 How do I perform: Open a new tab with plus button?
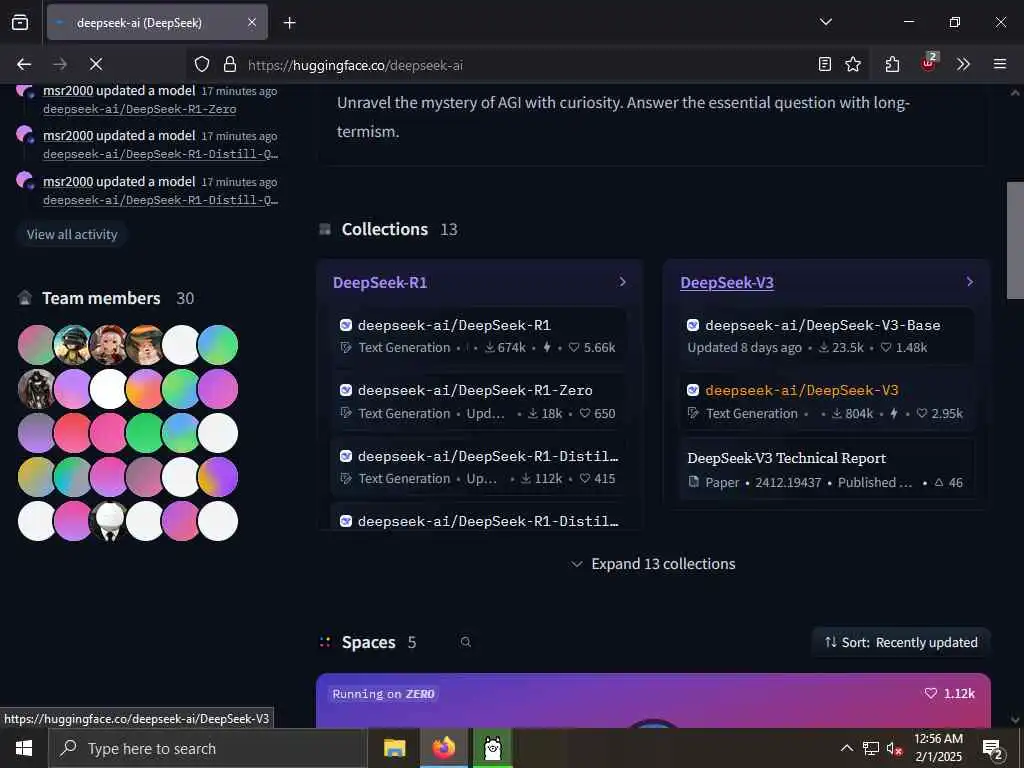pos(289,23)
